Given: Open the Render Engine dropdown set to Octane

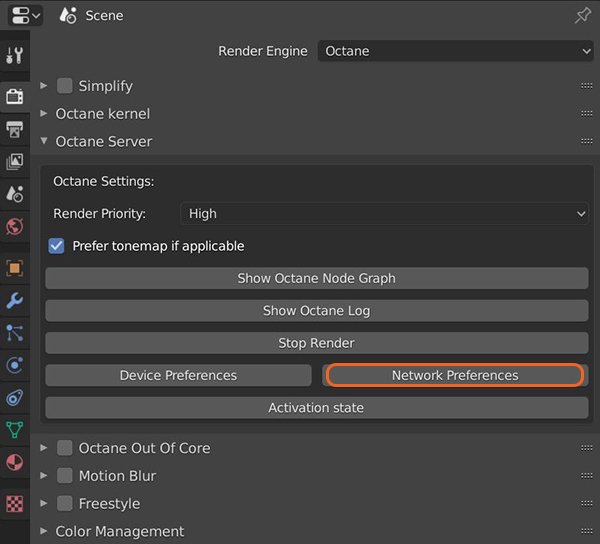Looking at the screenshot, I should tap(455, 51).
